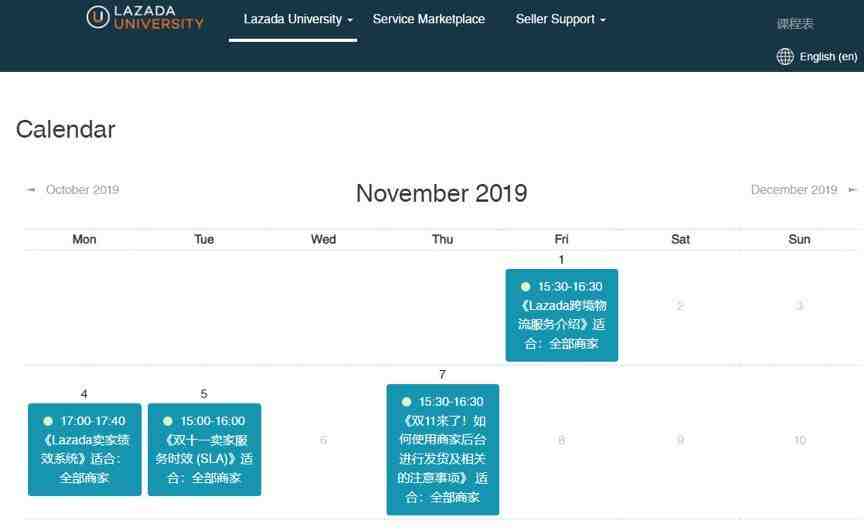Select day 6 in the calendar
This screenshot has width=864, height=529.
[x=323, y=440]
